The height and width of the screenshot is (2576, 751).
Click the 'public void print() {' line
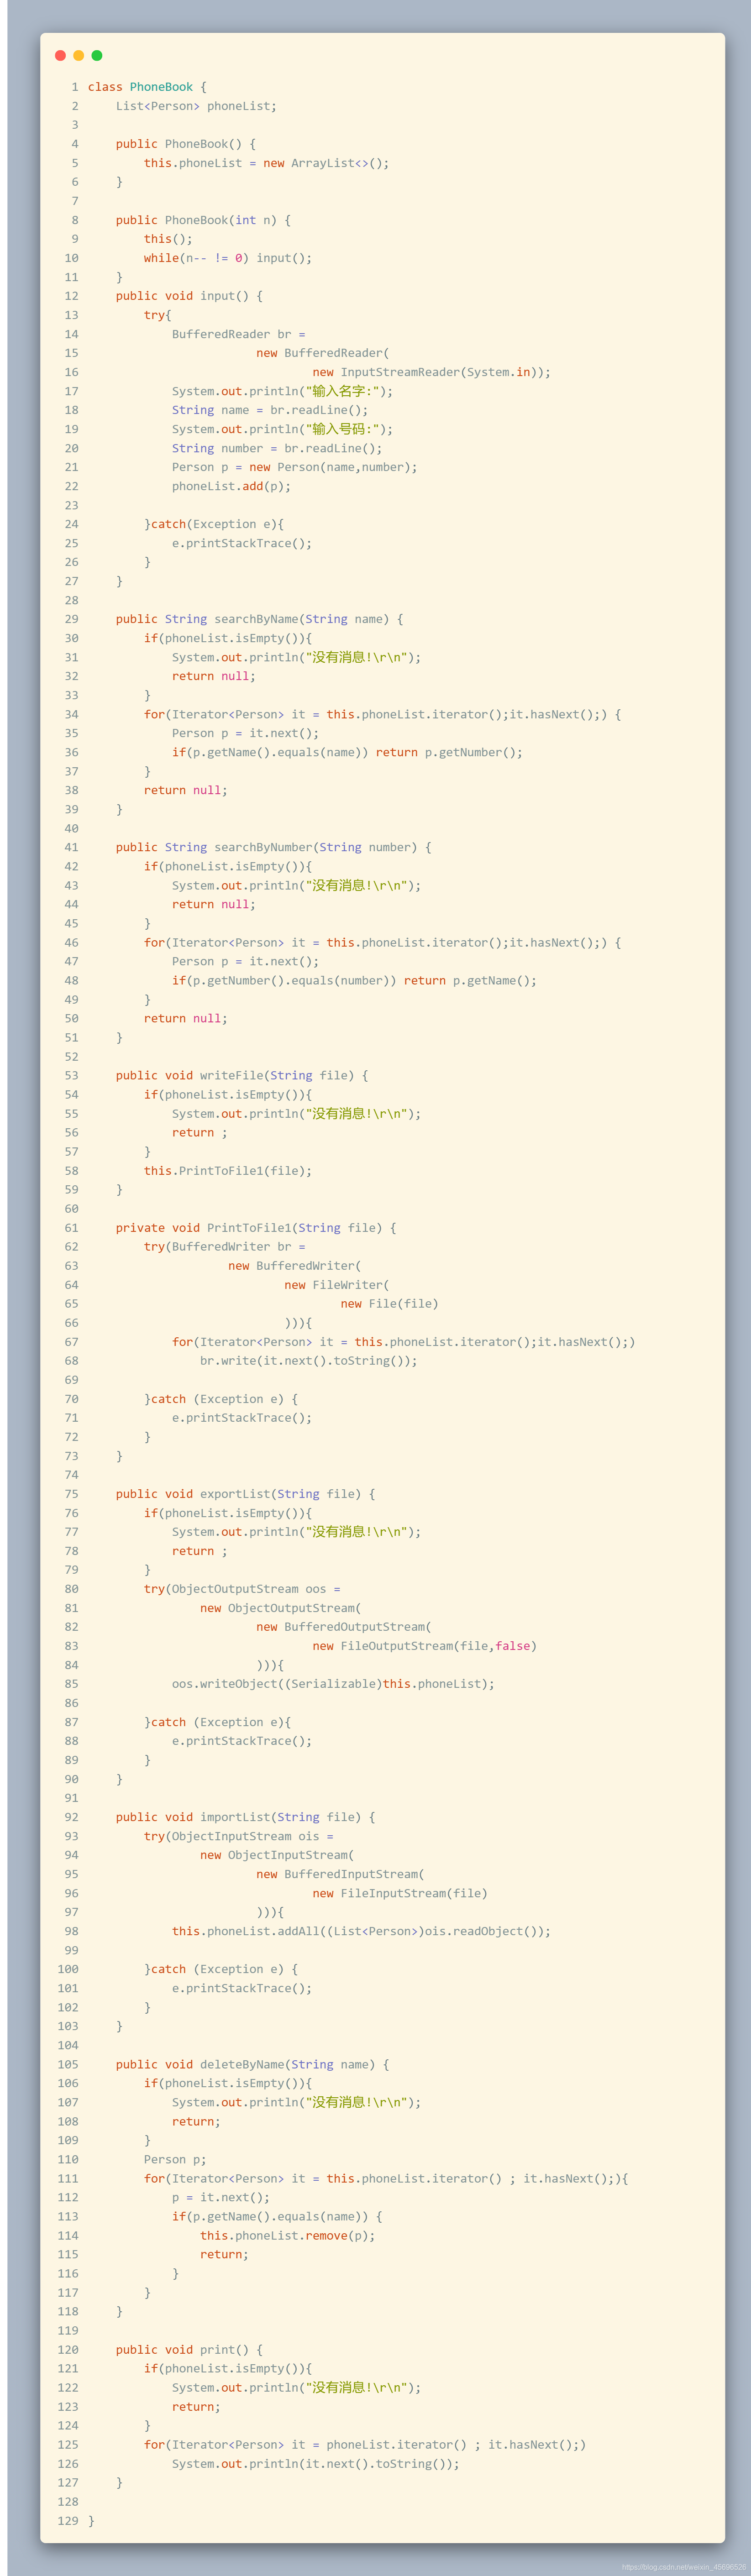point(189,2349)
